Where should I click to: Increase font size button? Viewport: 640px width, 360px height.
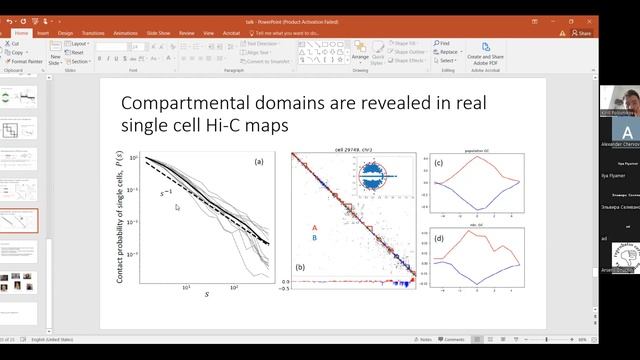click(x=153, y=47)
